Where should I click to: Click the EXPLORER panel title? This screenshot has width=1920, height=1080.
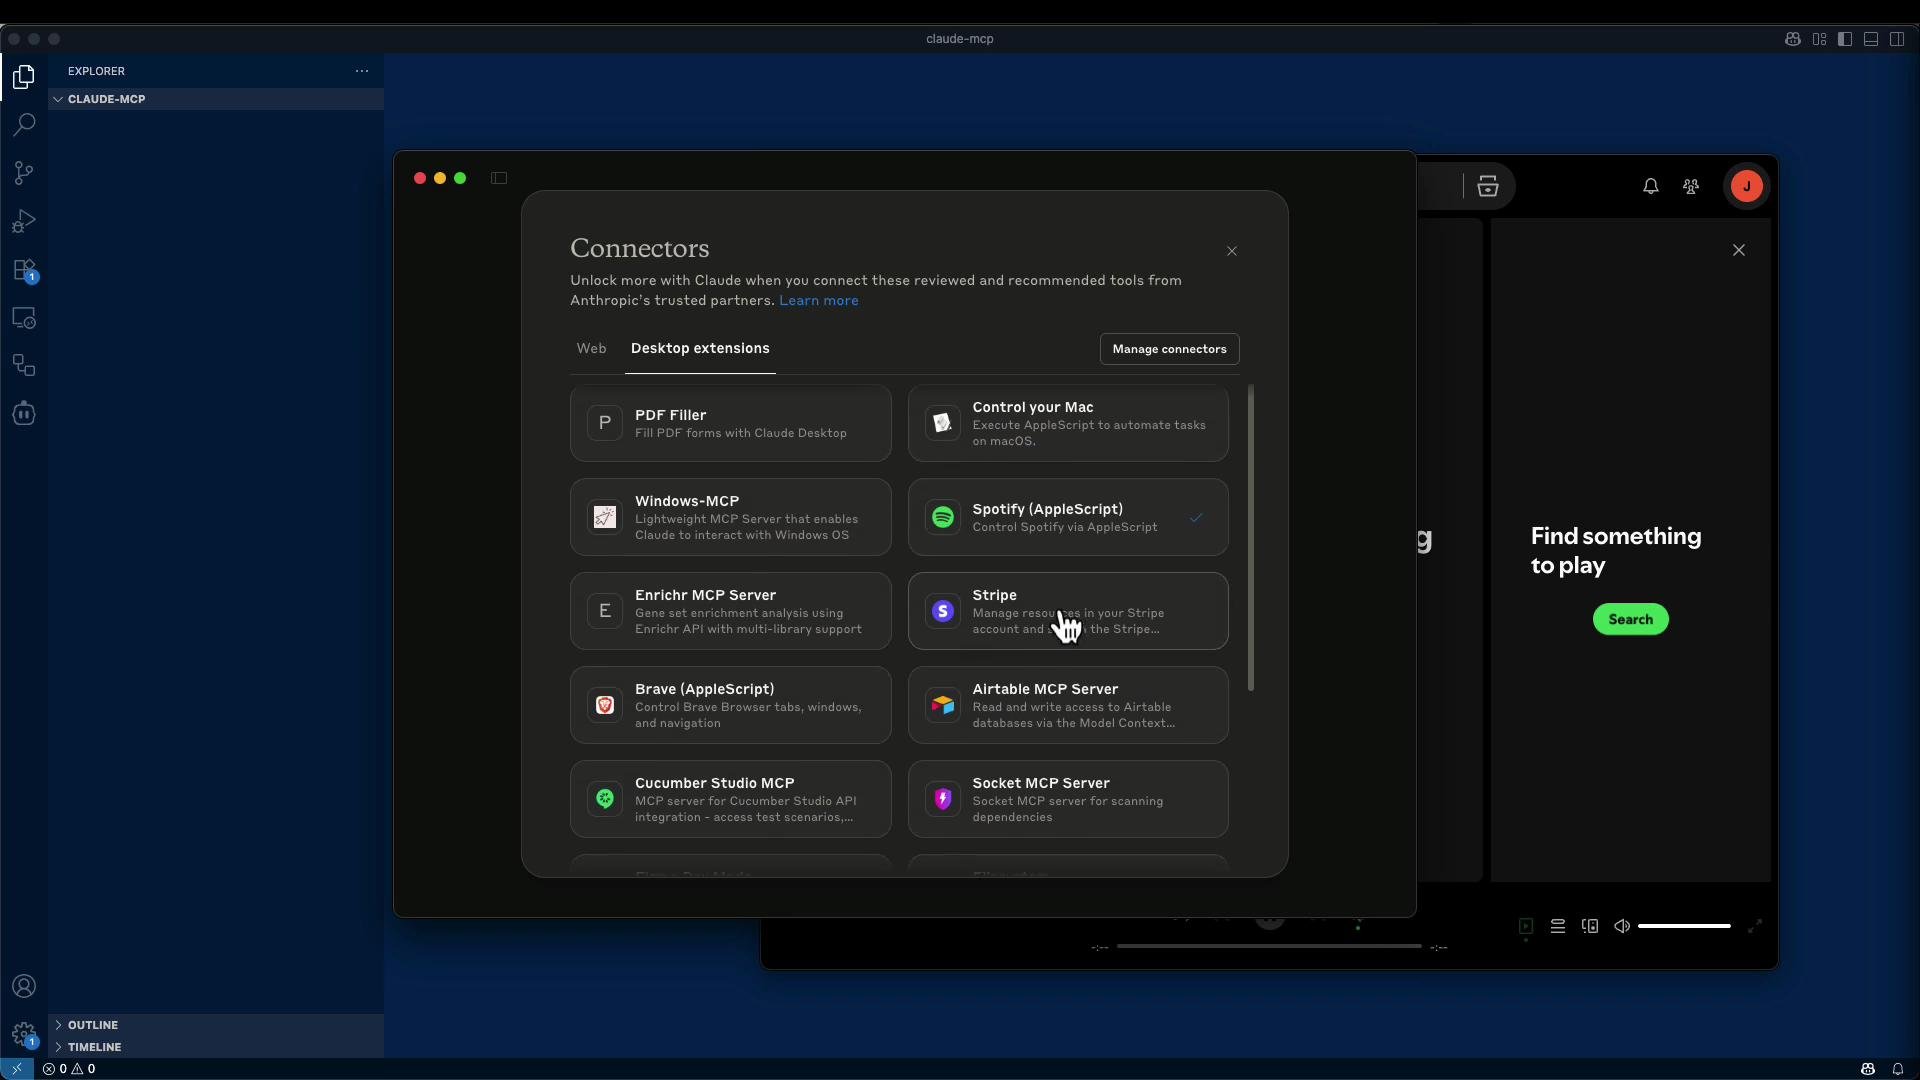point(96,71)
